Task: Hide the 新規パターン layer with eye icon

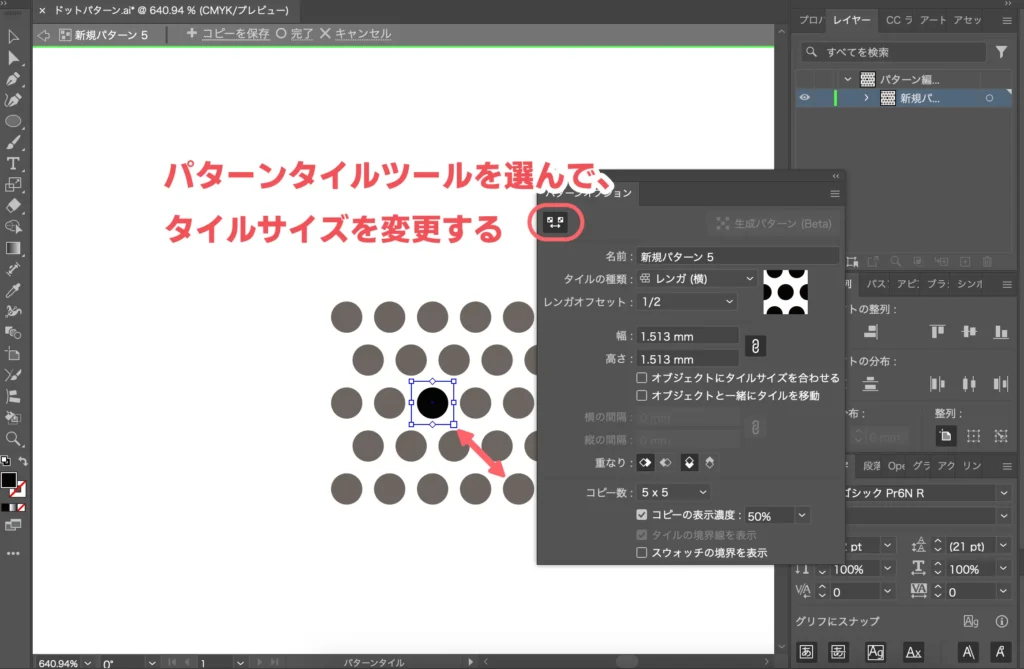Action: tap(805, 98)
